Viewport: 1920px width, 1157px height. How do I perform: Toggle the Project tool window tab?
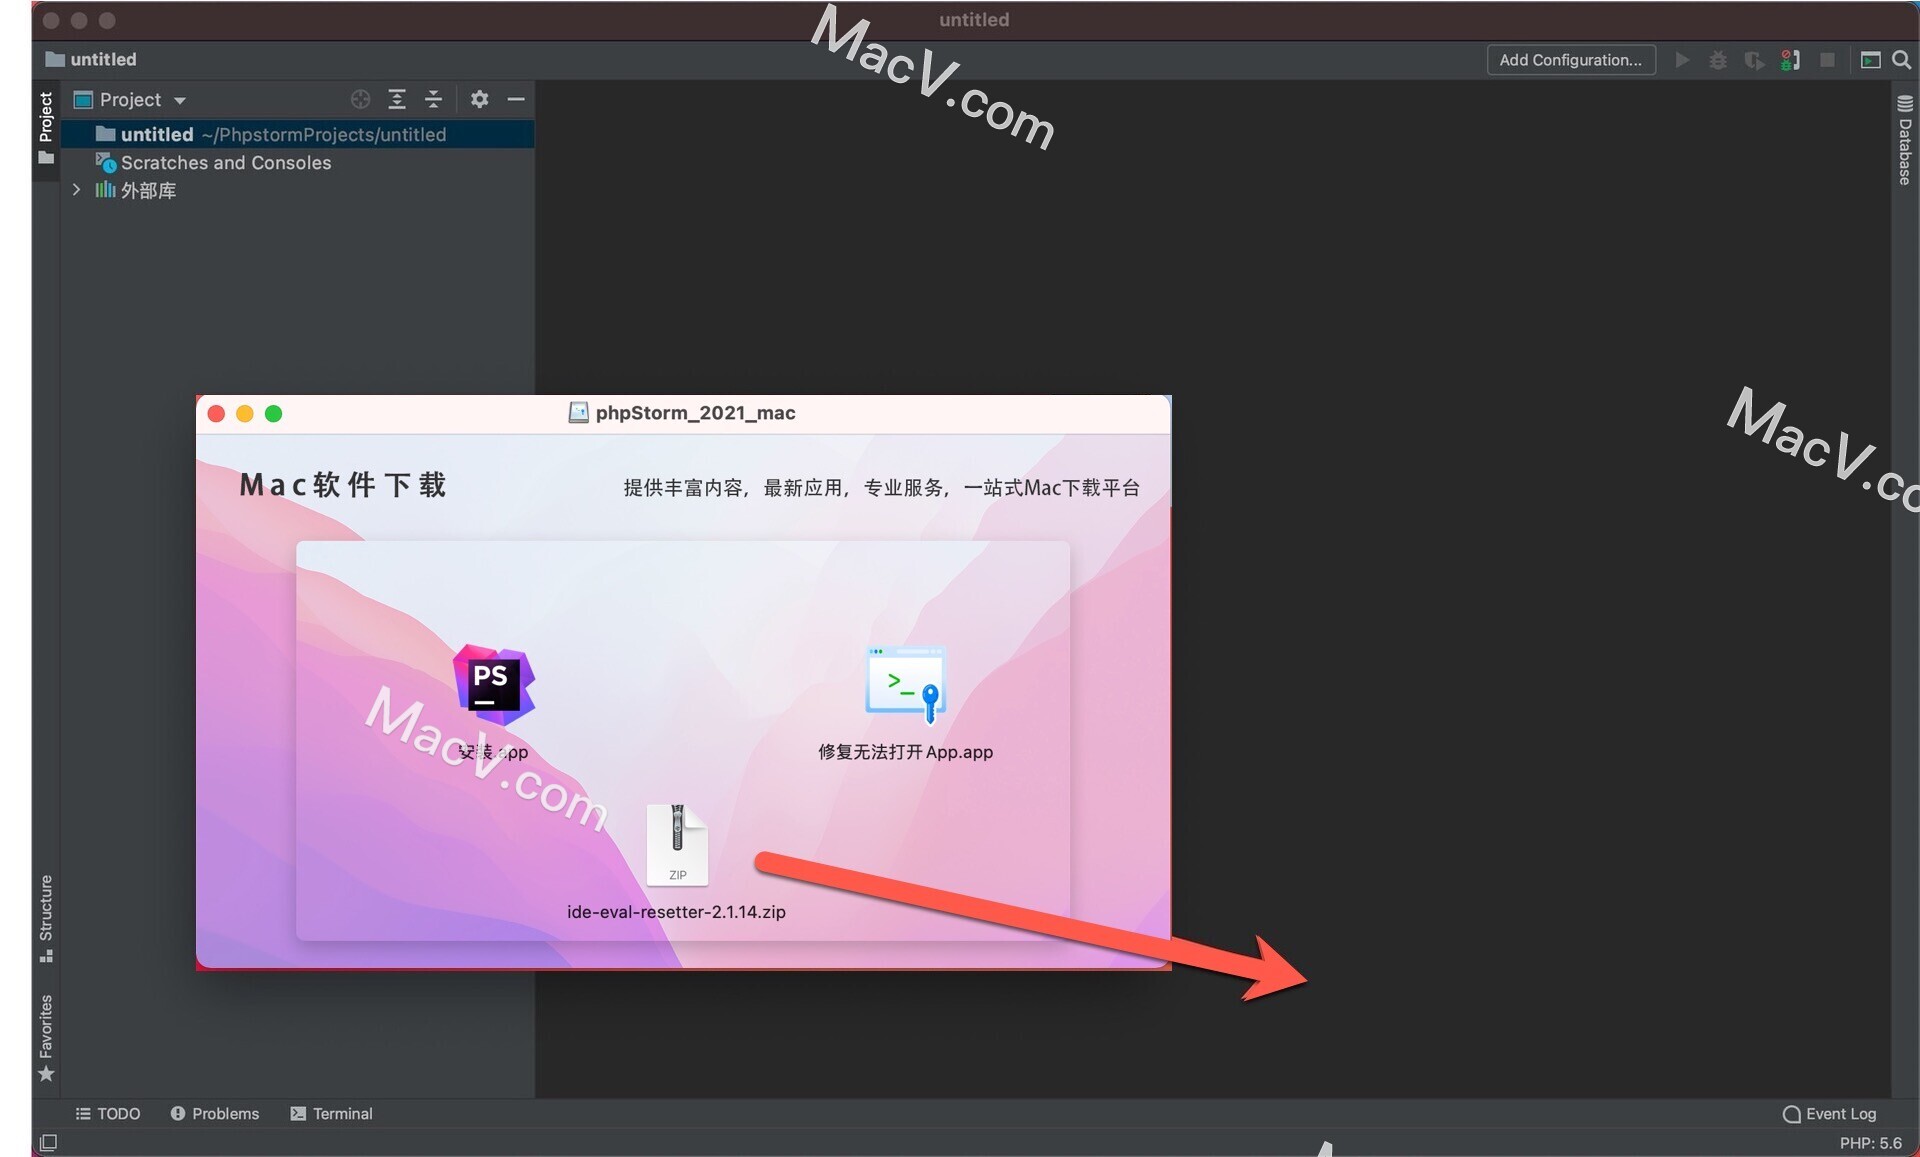(46, 128)
